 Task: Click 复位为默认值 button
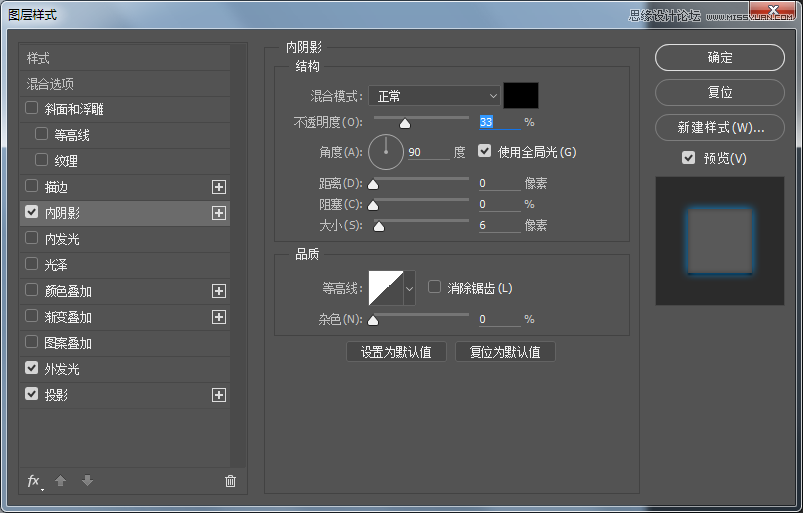pos(505,352)
